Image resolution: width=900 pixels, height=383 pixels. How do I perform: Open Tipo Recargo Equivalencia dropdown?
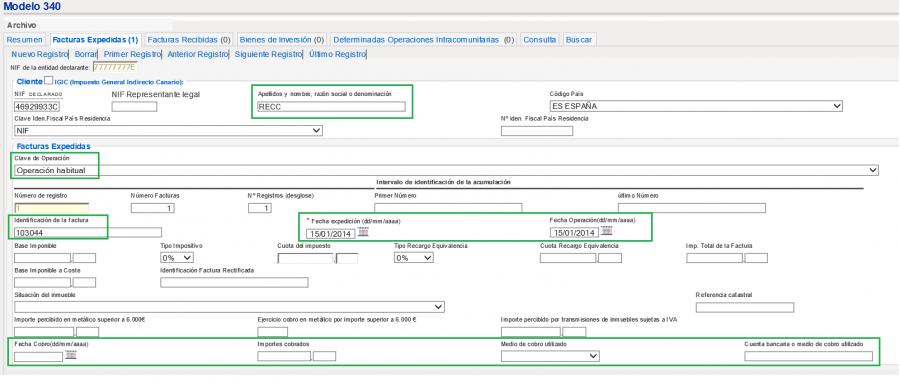pos(414,258)
